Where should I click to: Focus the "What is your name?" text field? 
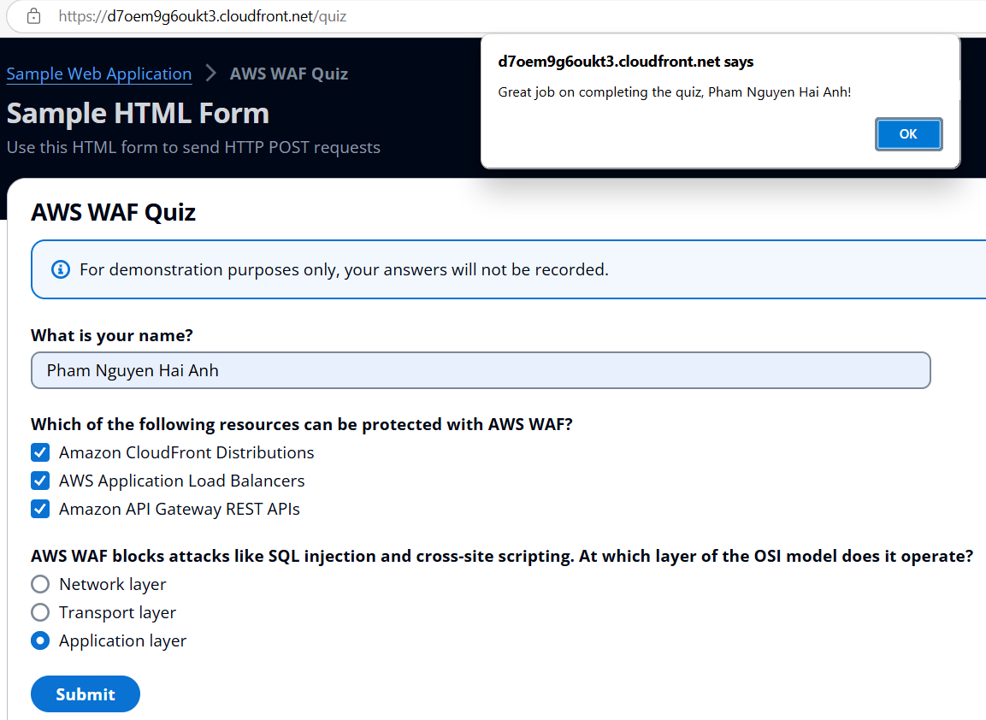click(480, 370)
